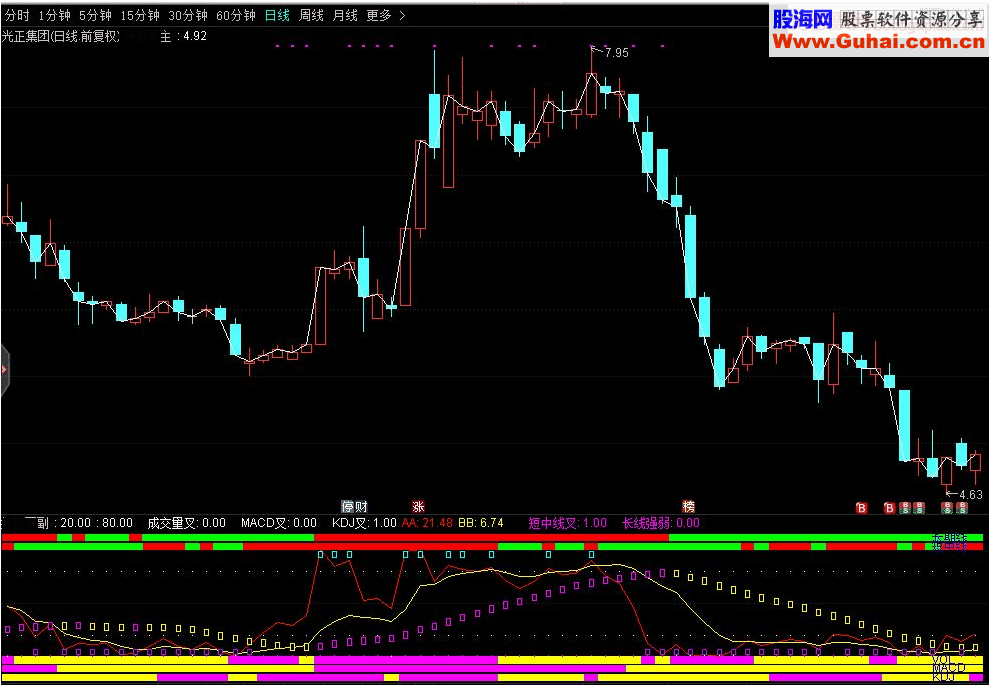Expand the collapsed left side panel handle
Viewport: 991px width, 686px height.
tap(4, 370)
